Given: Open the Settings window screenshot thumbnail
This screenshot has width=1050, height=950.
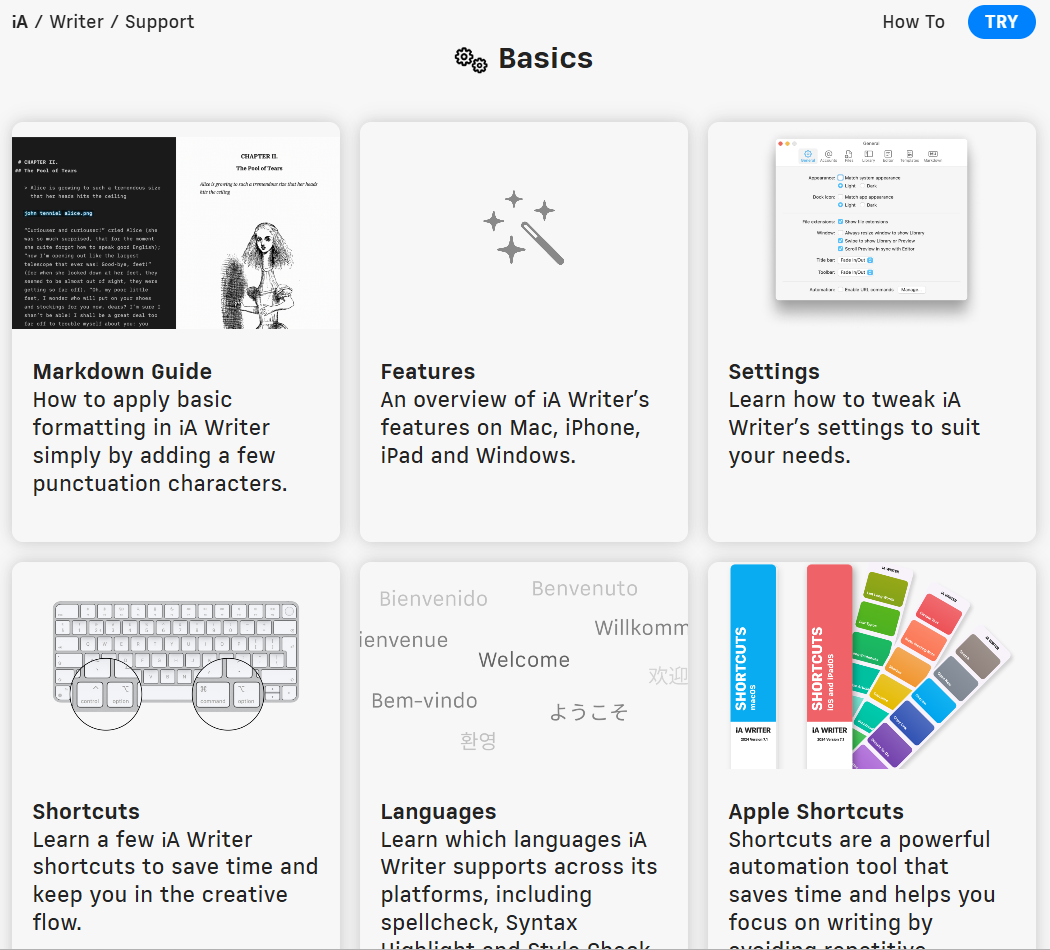Looking at the screenshot, I should tap(871, 219).
